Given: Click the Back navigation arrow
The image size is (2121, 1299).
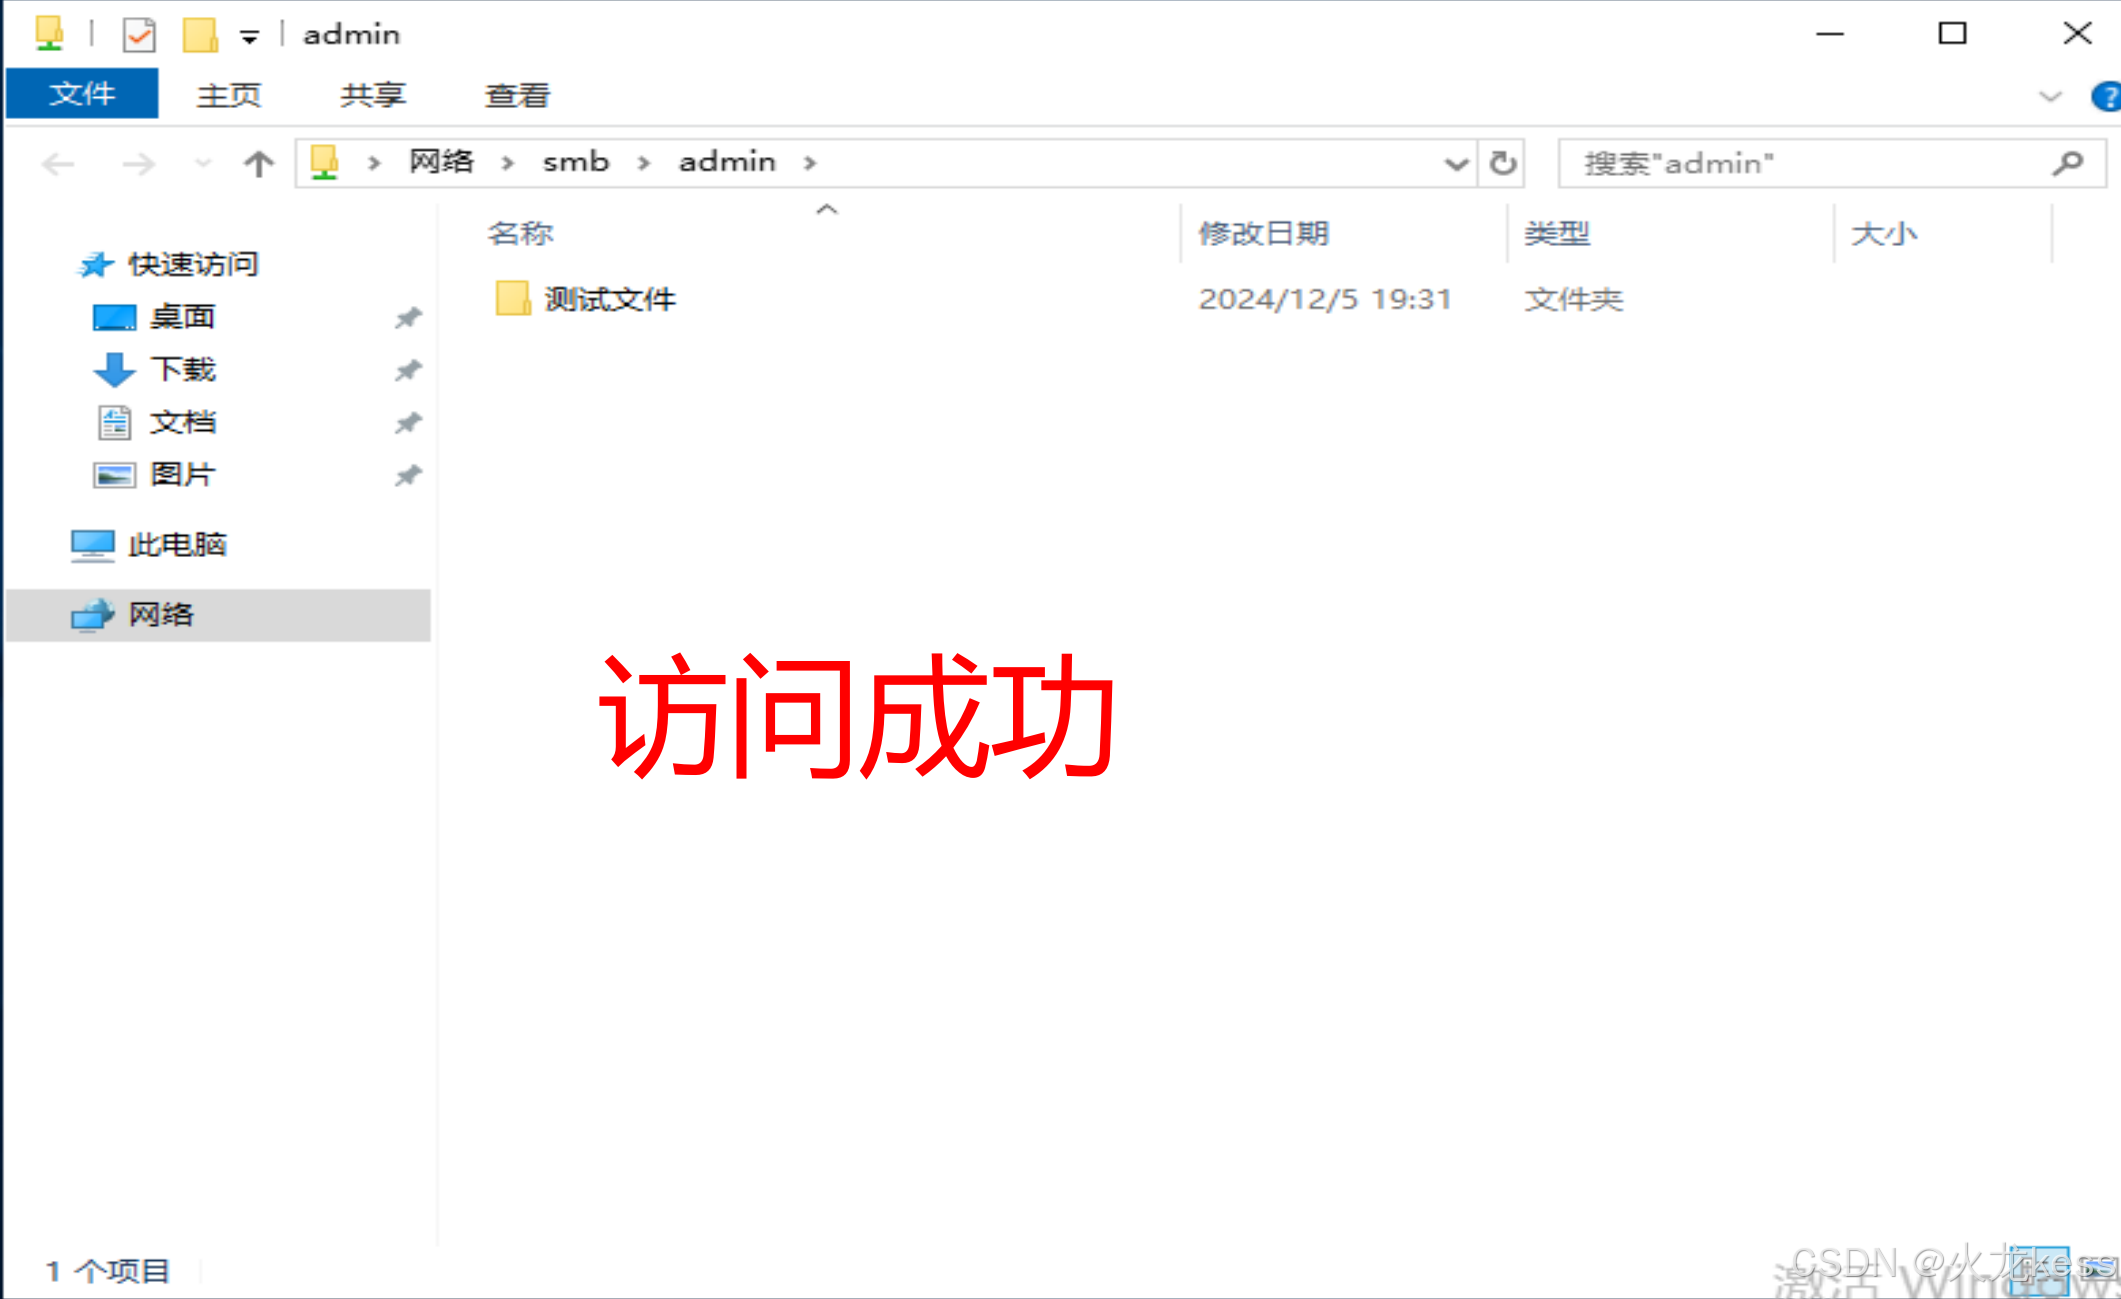Looking at the screenshot, I should [58, 163].
